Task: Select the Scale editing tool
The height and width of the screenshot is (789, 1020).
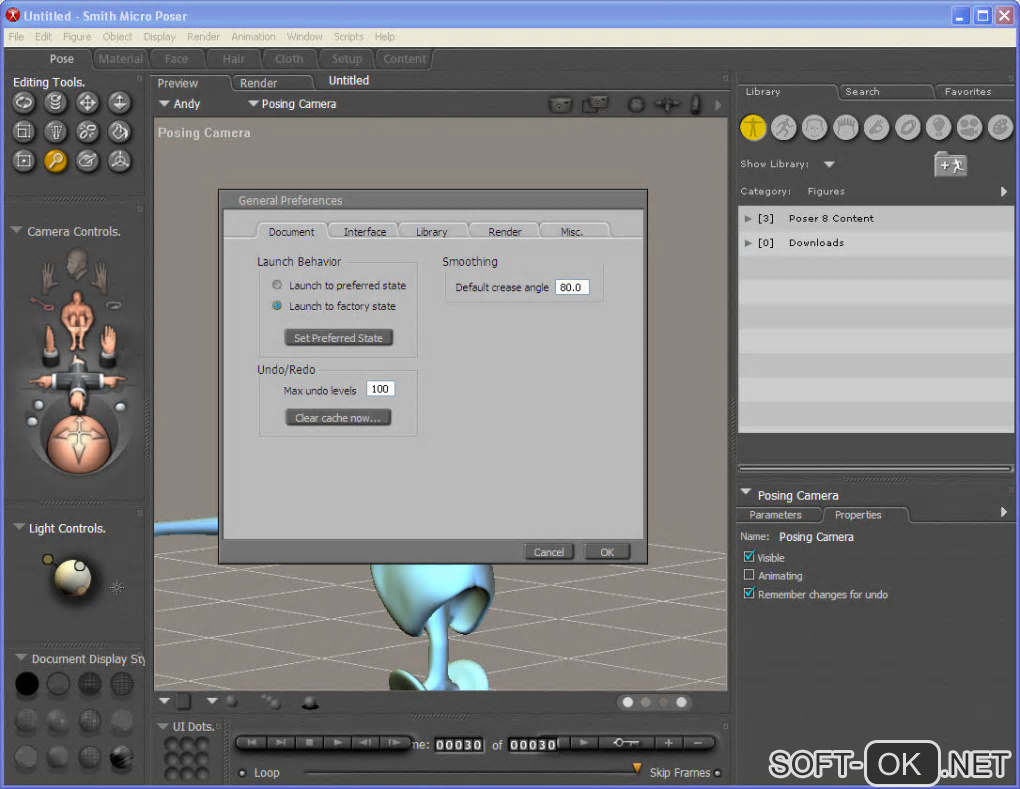Action: pos(24,131)
